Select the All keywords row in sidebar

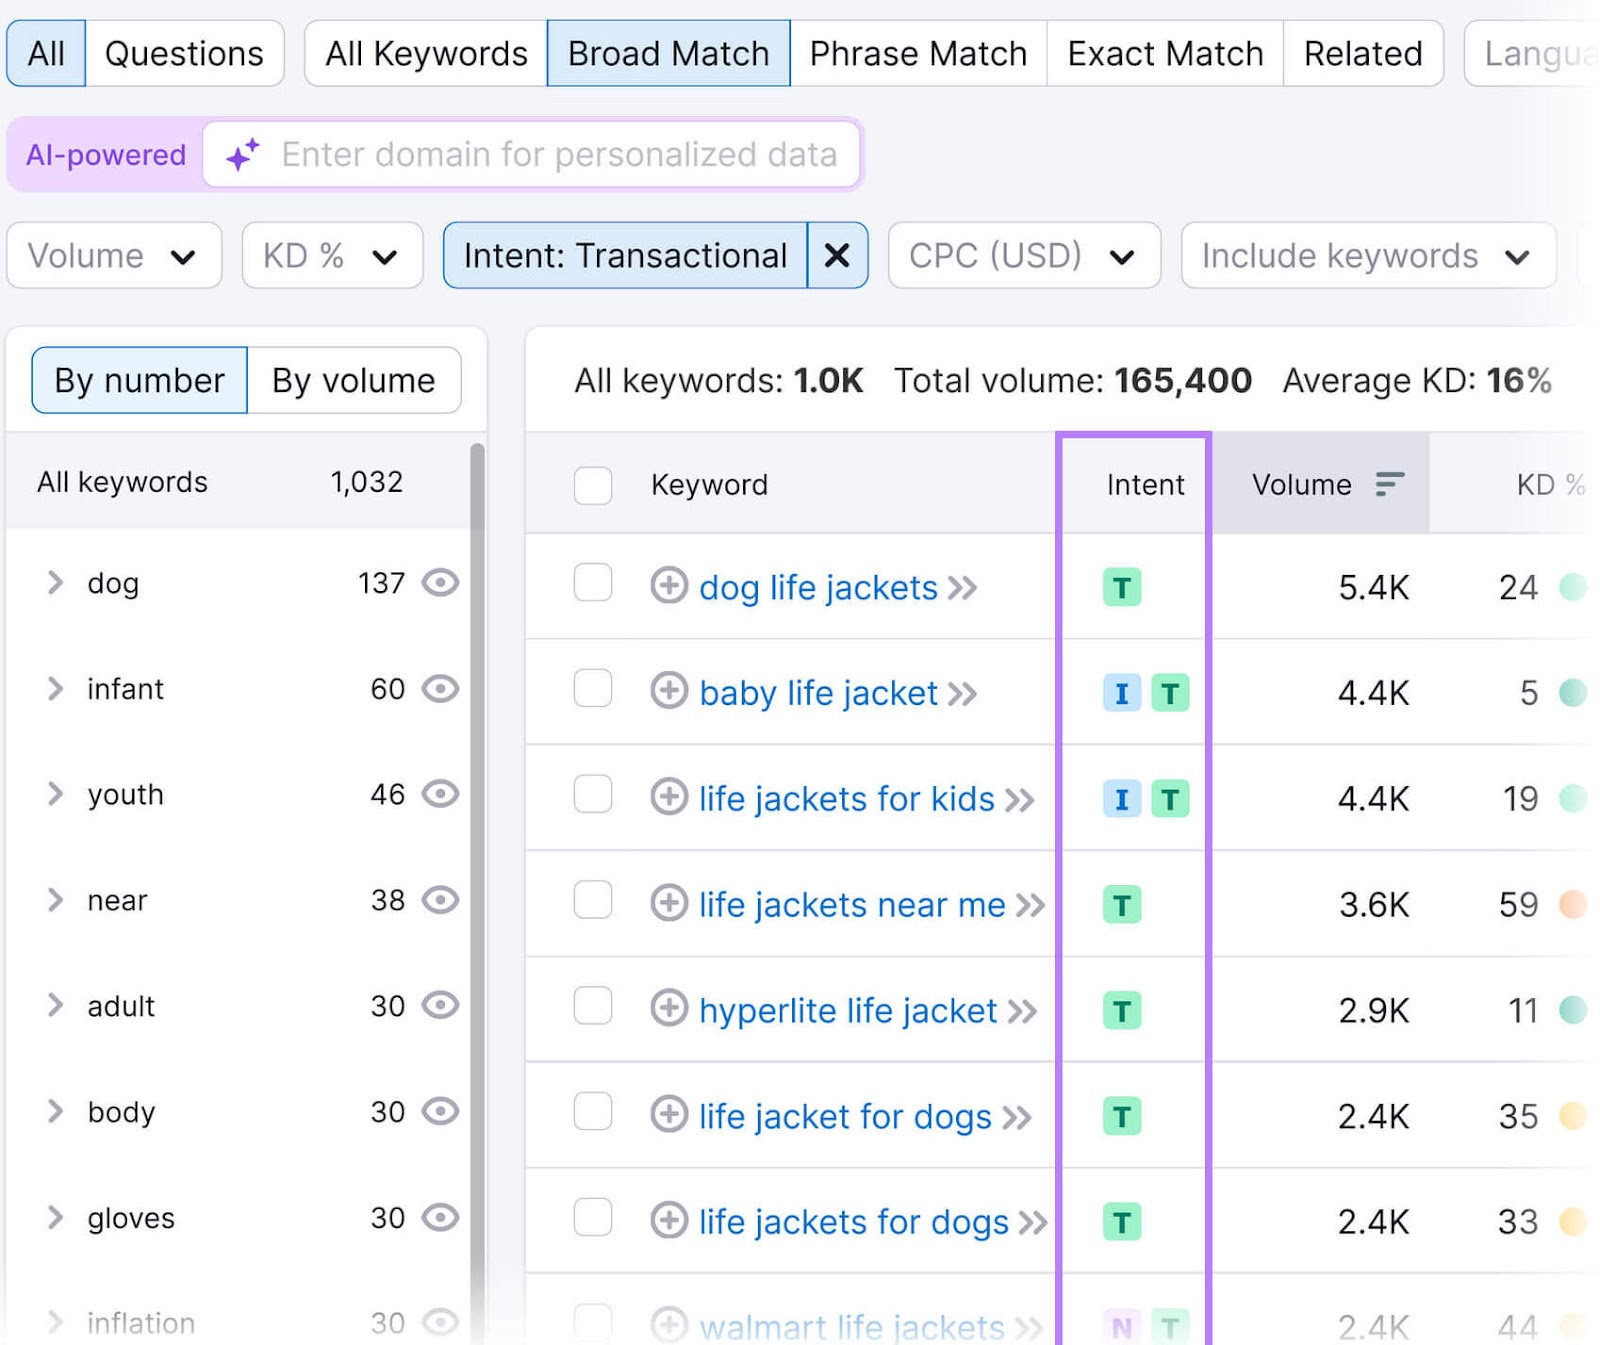[x=238, y=482]
